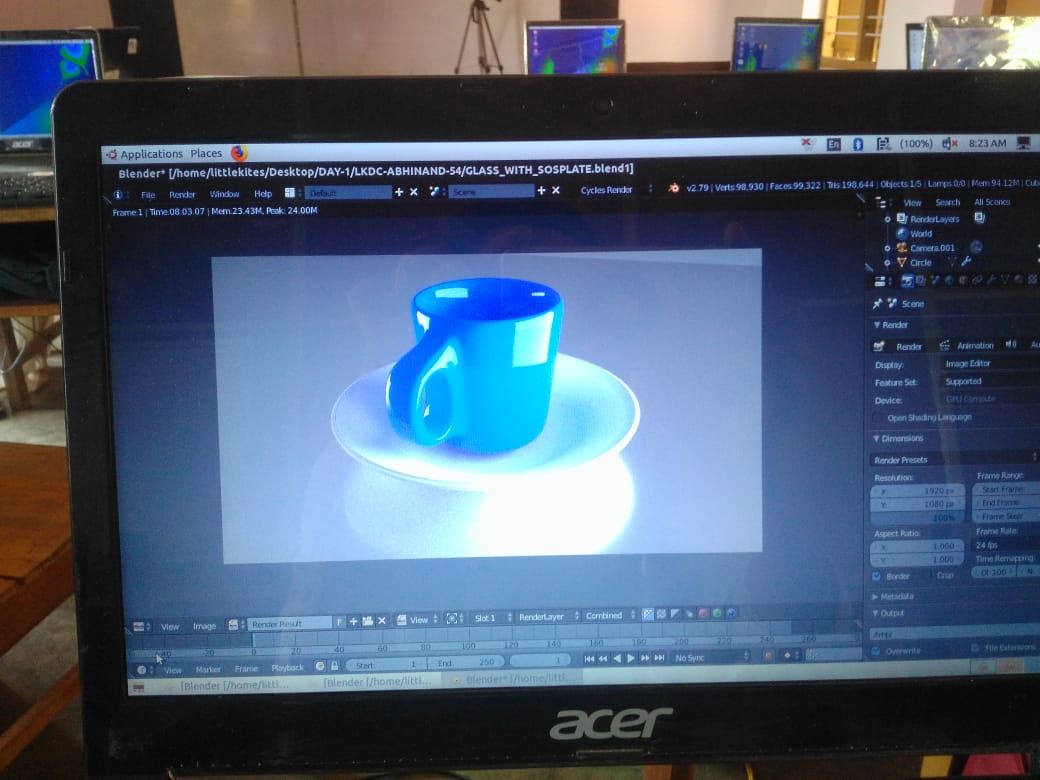1040x780 pixels.
Task: Click the Blender logo in the info header
Action: point(674,188)
